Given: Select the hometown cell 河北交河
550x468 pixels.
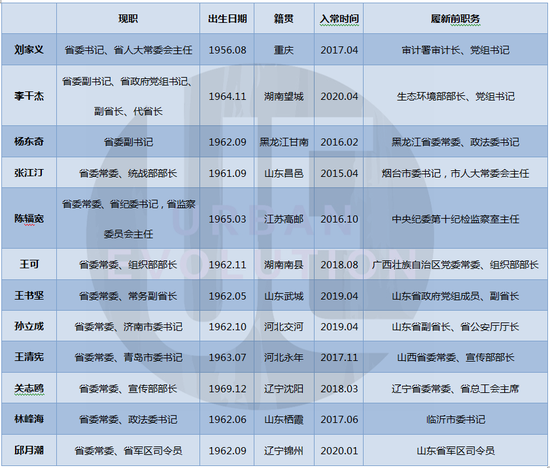Looking at the screenshot, I should [x=284, y=327].
